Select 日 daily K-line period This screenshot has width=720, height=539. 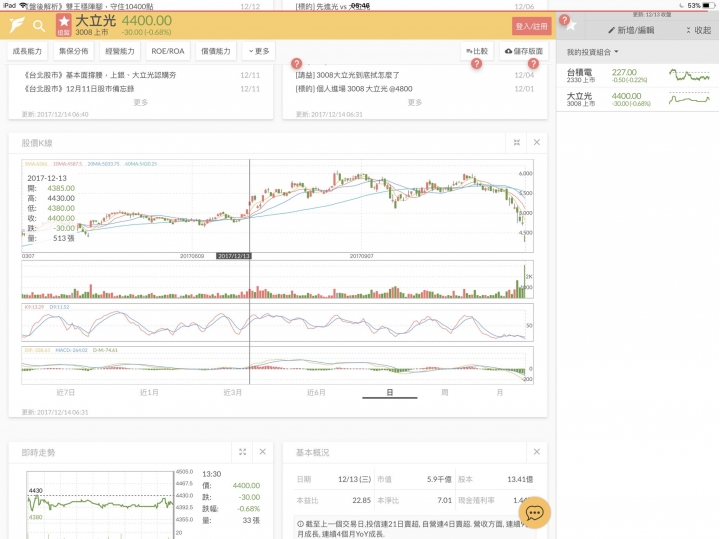(389, 392)
